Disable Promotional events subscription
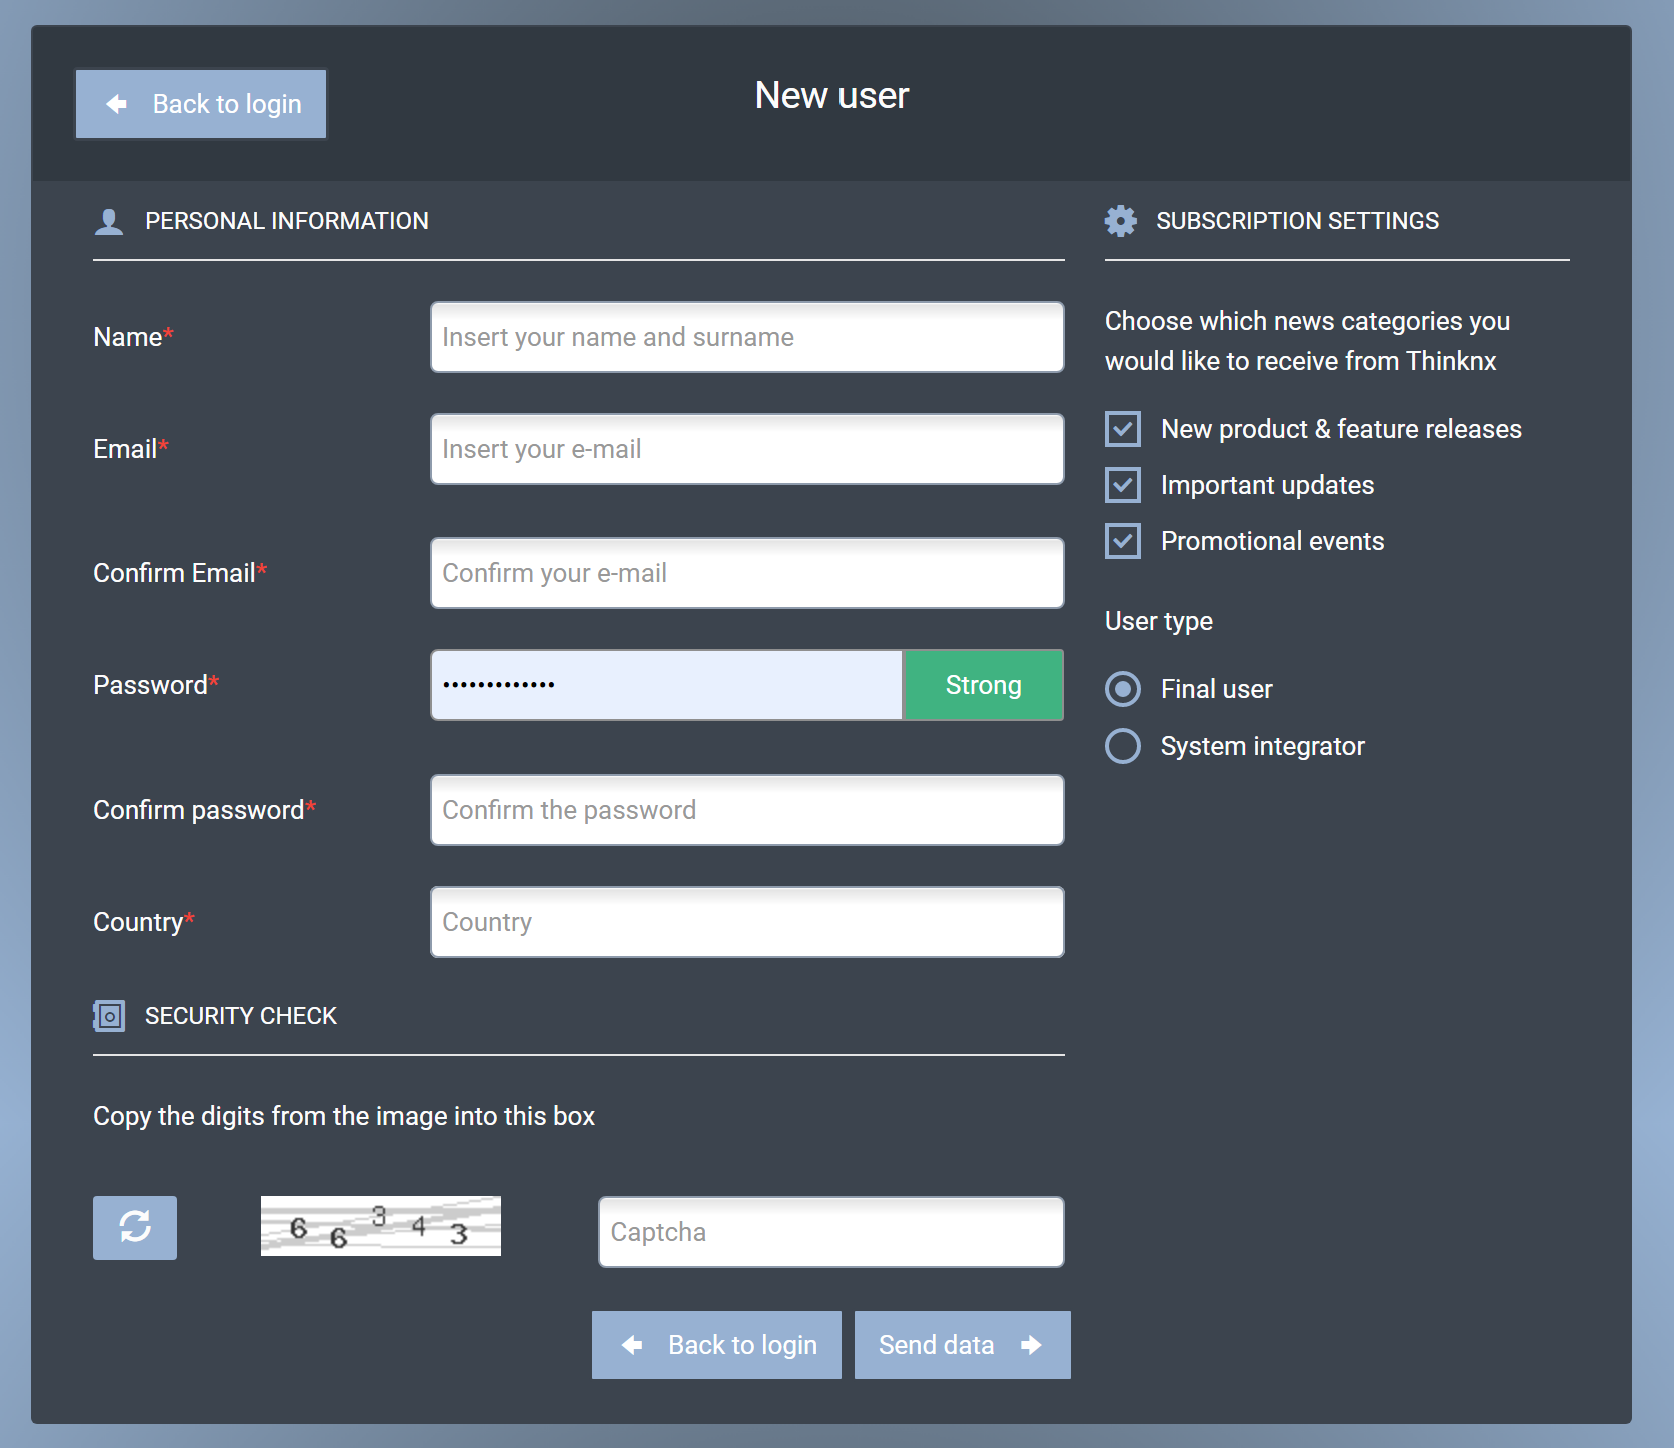The width and height of the screenshot is (1674, 1448). (x=1123, y=541)
